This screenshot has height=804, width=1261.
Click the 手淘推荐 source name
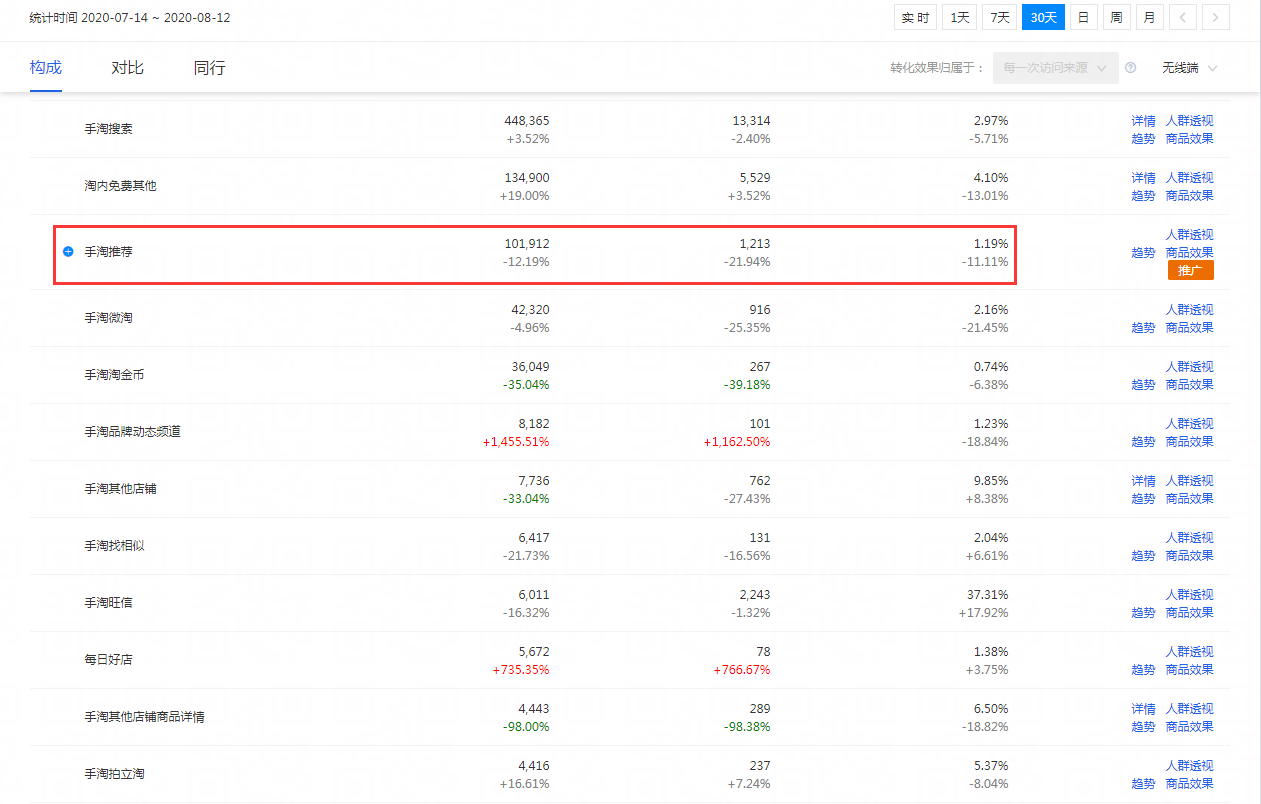pos(108,252)
